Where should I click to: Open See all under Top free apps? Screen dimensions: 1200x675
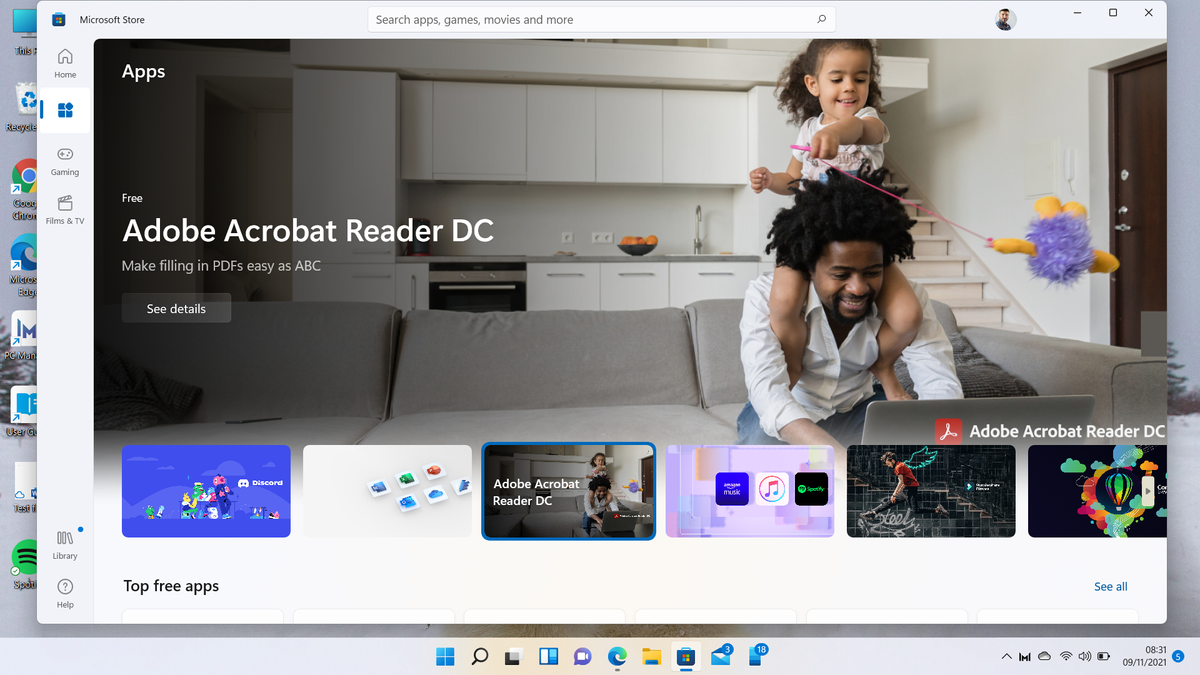pyautogui.click(x=1110, y=586)
